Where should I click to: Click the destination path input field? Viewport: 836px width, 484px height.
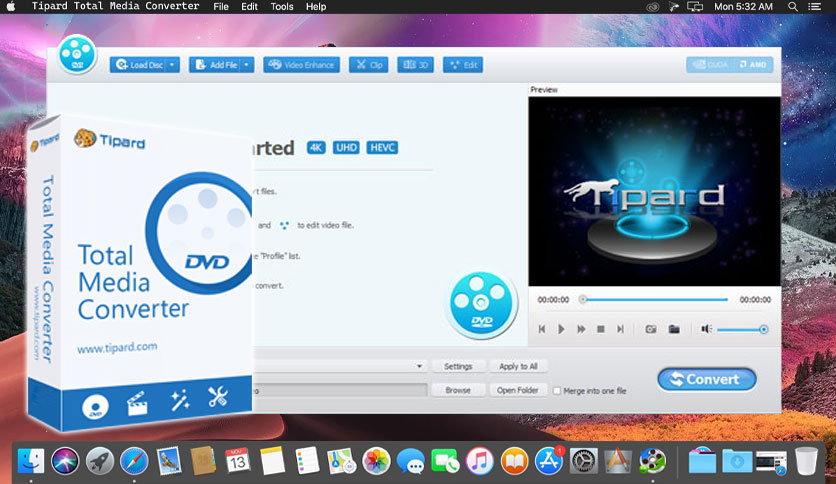coord(340,390)
